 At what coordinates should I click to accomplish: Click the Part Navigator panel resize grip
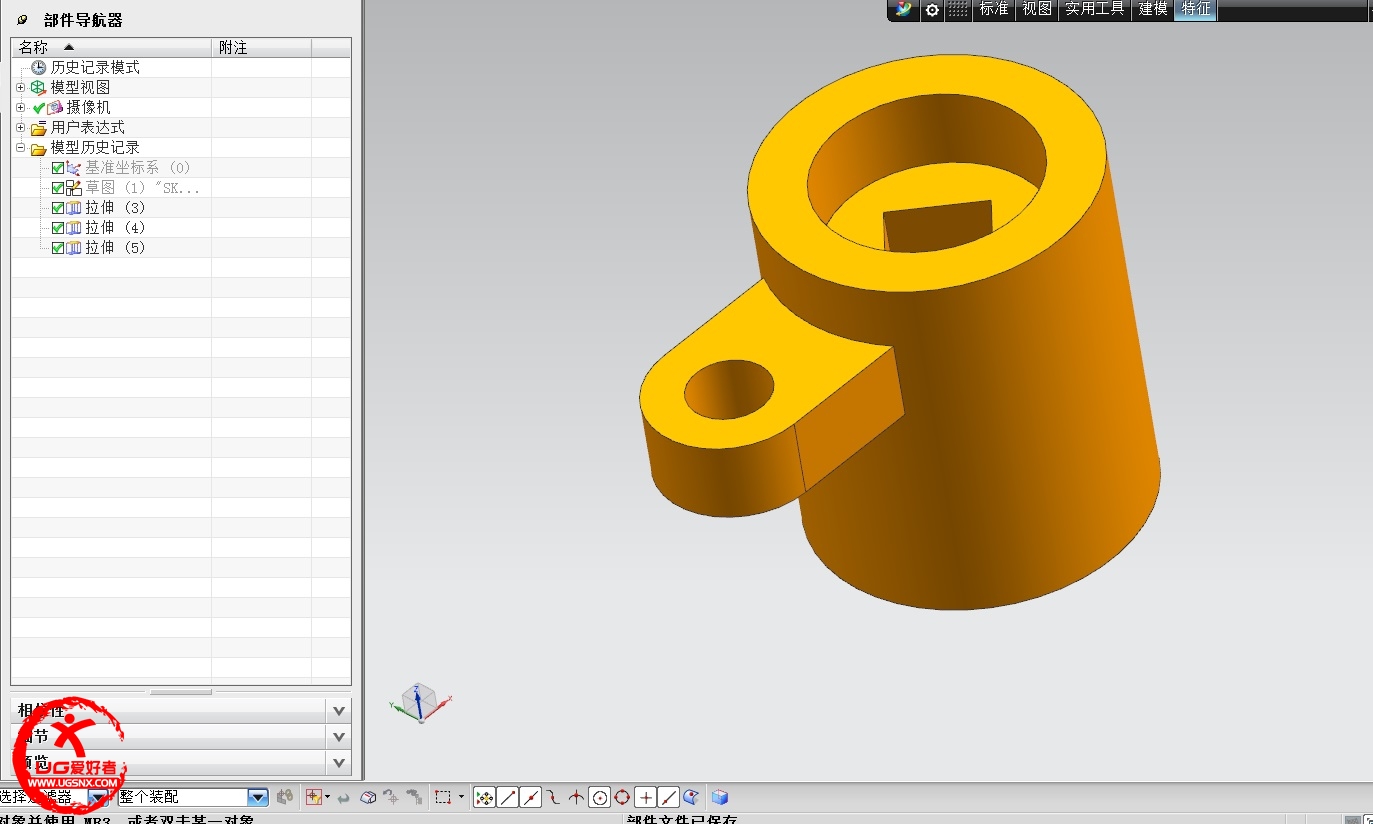(x=181, y=692)
